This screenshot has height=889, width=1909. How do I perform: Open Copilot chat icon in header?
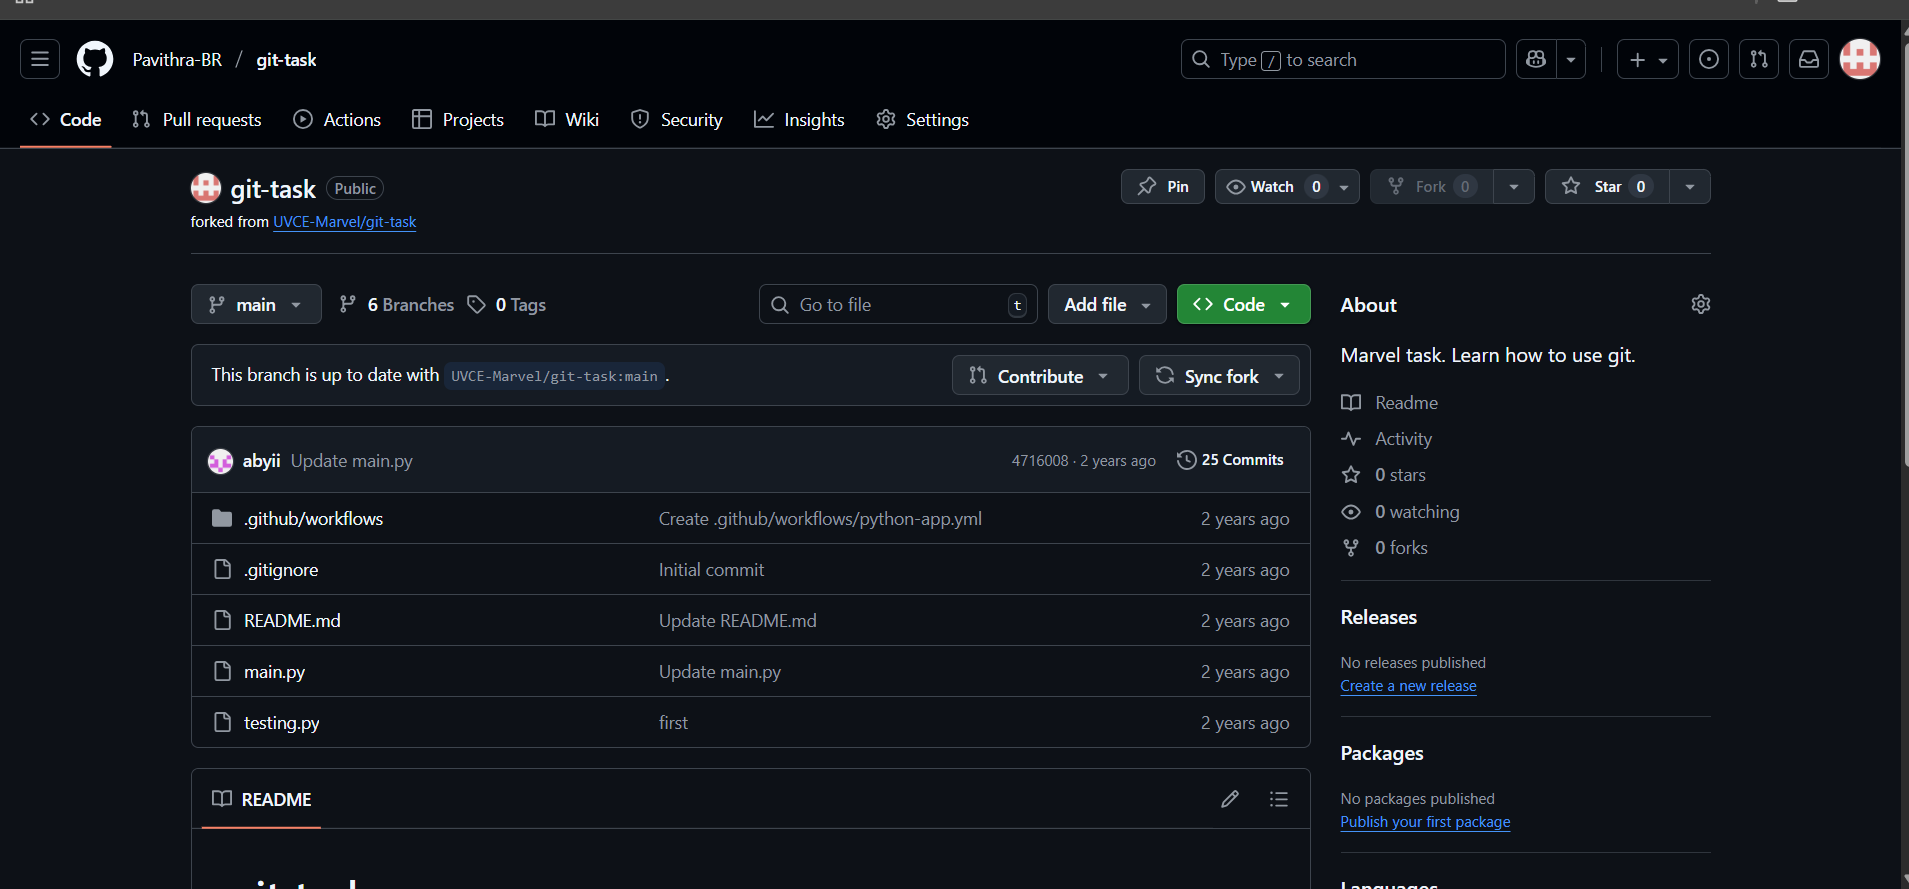1536,60
